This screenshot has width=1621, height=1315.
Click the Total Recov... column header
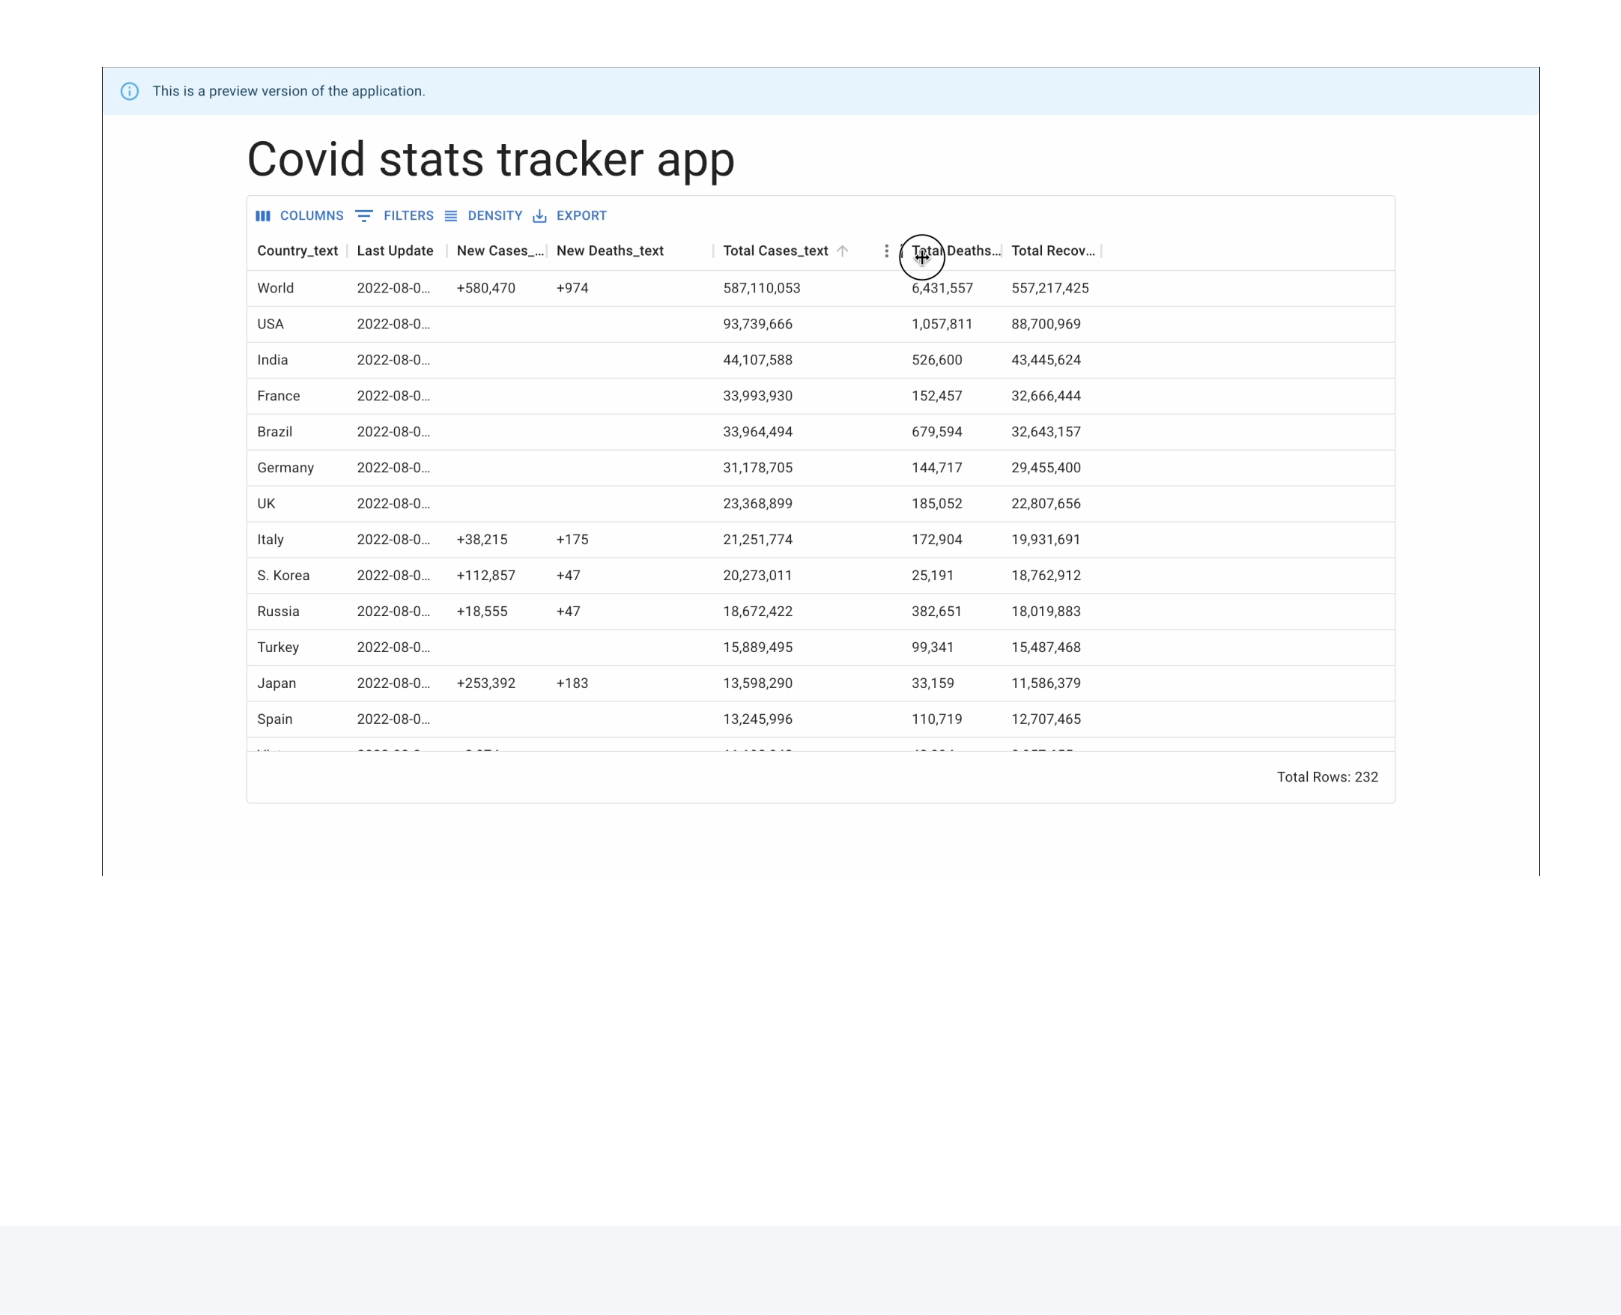point(1053,251)
